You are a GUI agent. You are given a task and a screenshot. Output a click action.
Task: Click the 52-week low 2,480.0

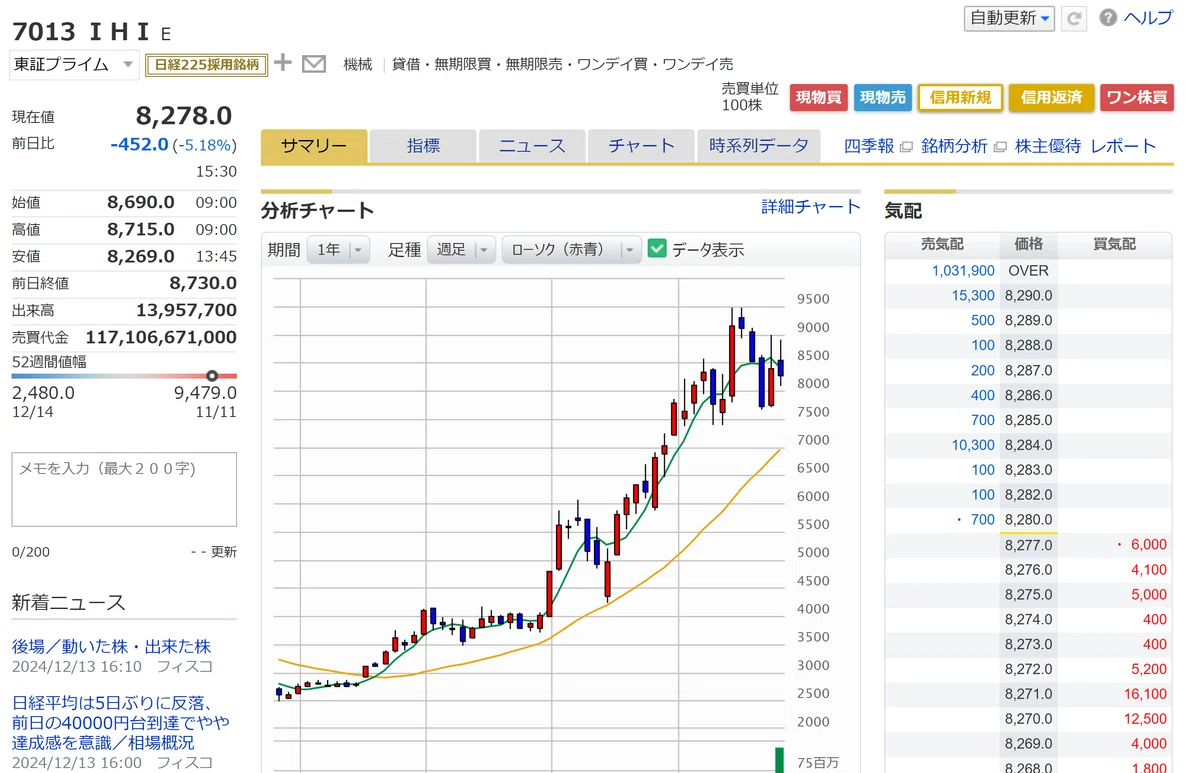43,393
